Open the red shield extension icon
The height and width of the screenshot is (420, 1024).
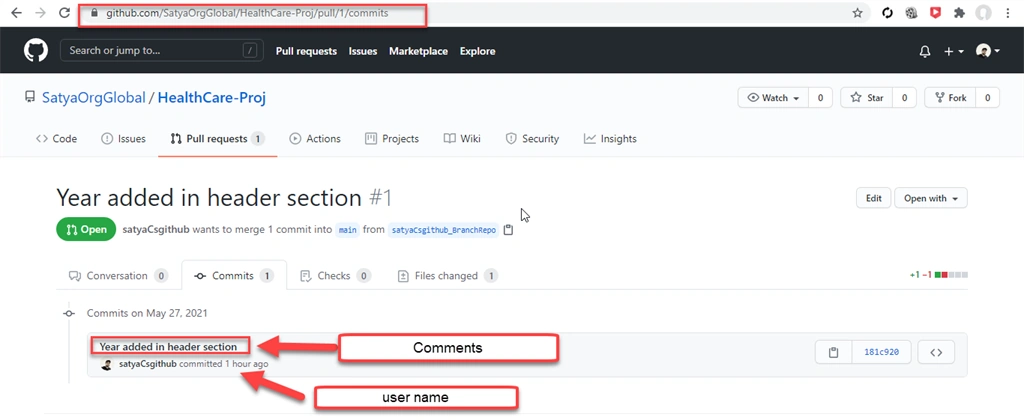935,12
